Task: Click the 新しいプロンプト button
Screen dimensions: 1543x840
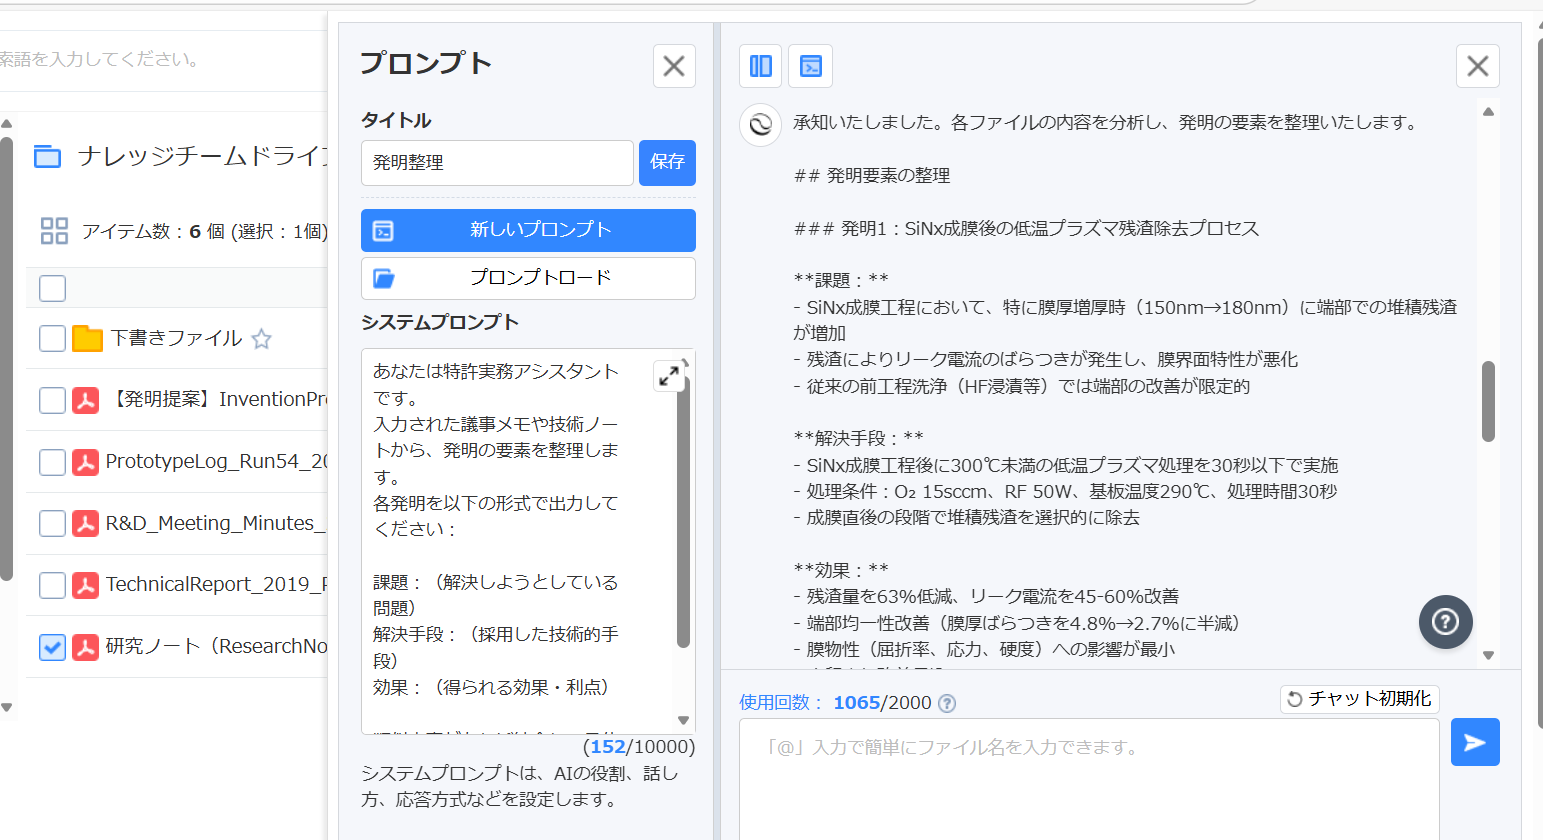Action: (x=528, y=230)
